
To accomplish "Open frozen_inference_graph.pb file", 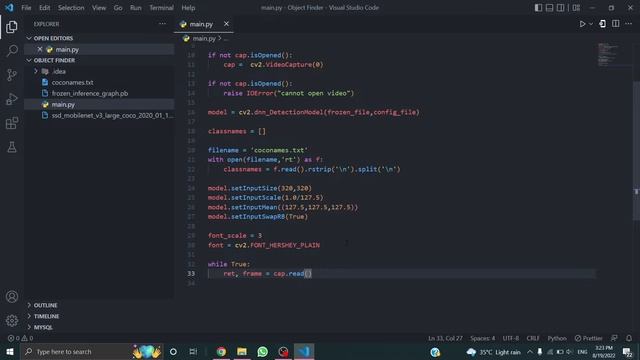I will pyautogui.click(x=90, y=93).
